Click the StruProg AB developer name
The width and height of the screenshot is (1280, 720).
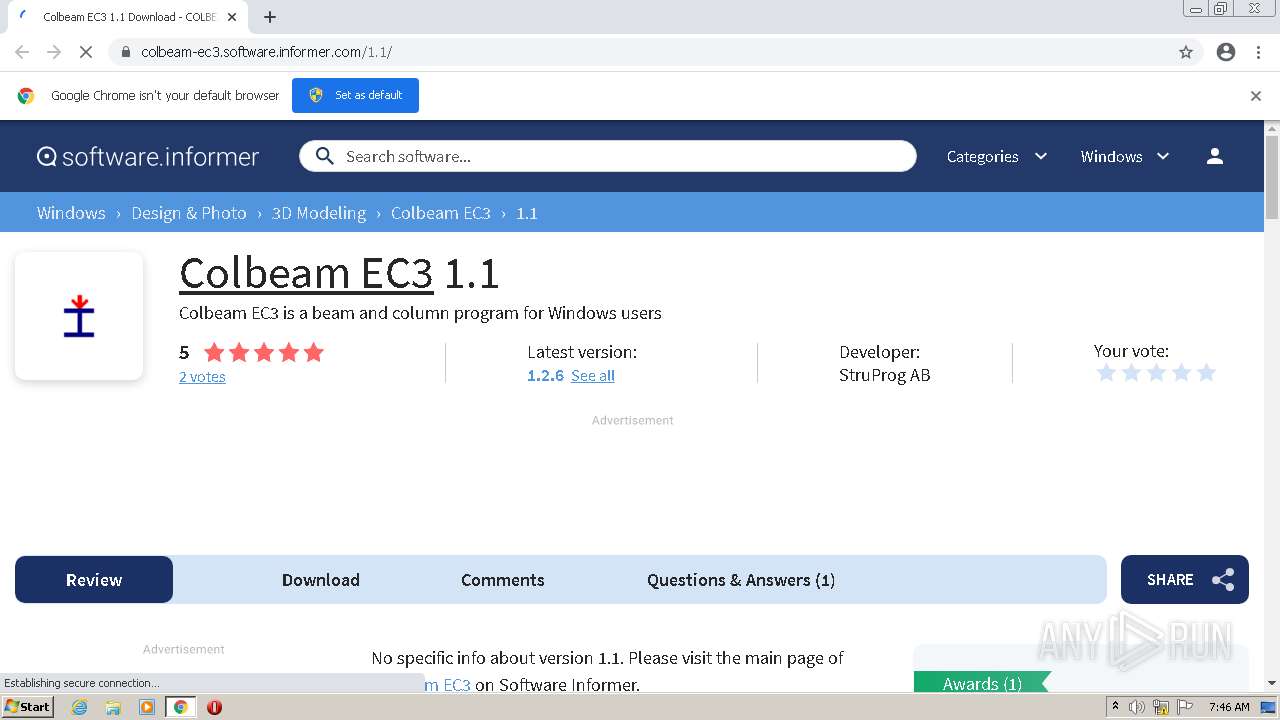tap(885, 376)
